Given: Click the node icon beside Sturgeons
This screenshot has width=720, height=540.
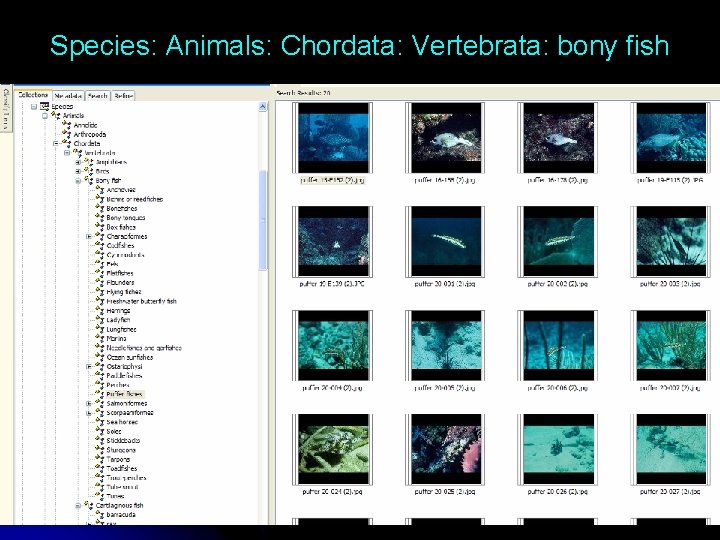Looking at the screenshot, I should (100, 450).
